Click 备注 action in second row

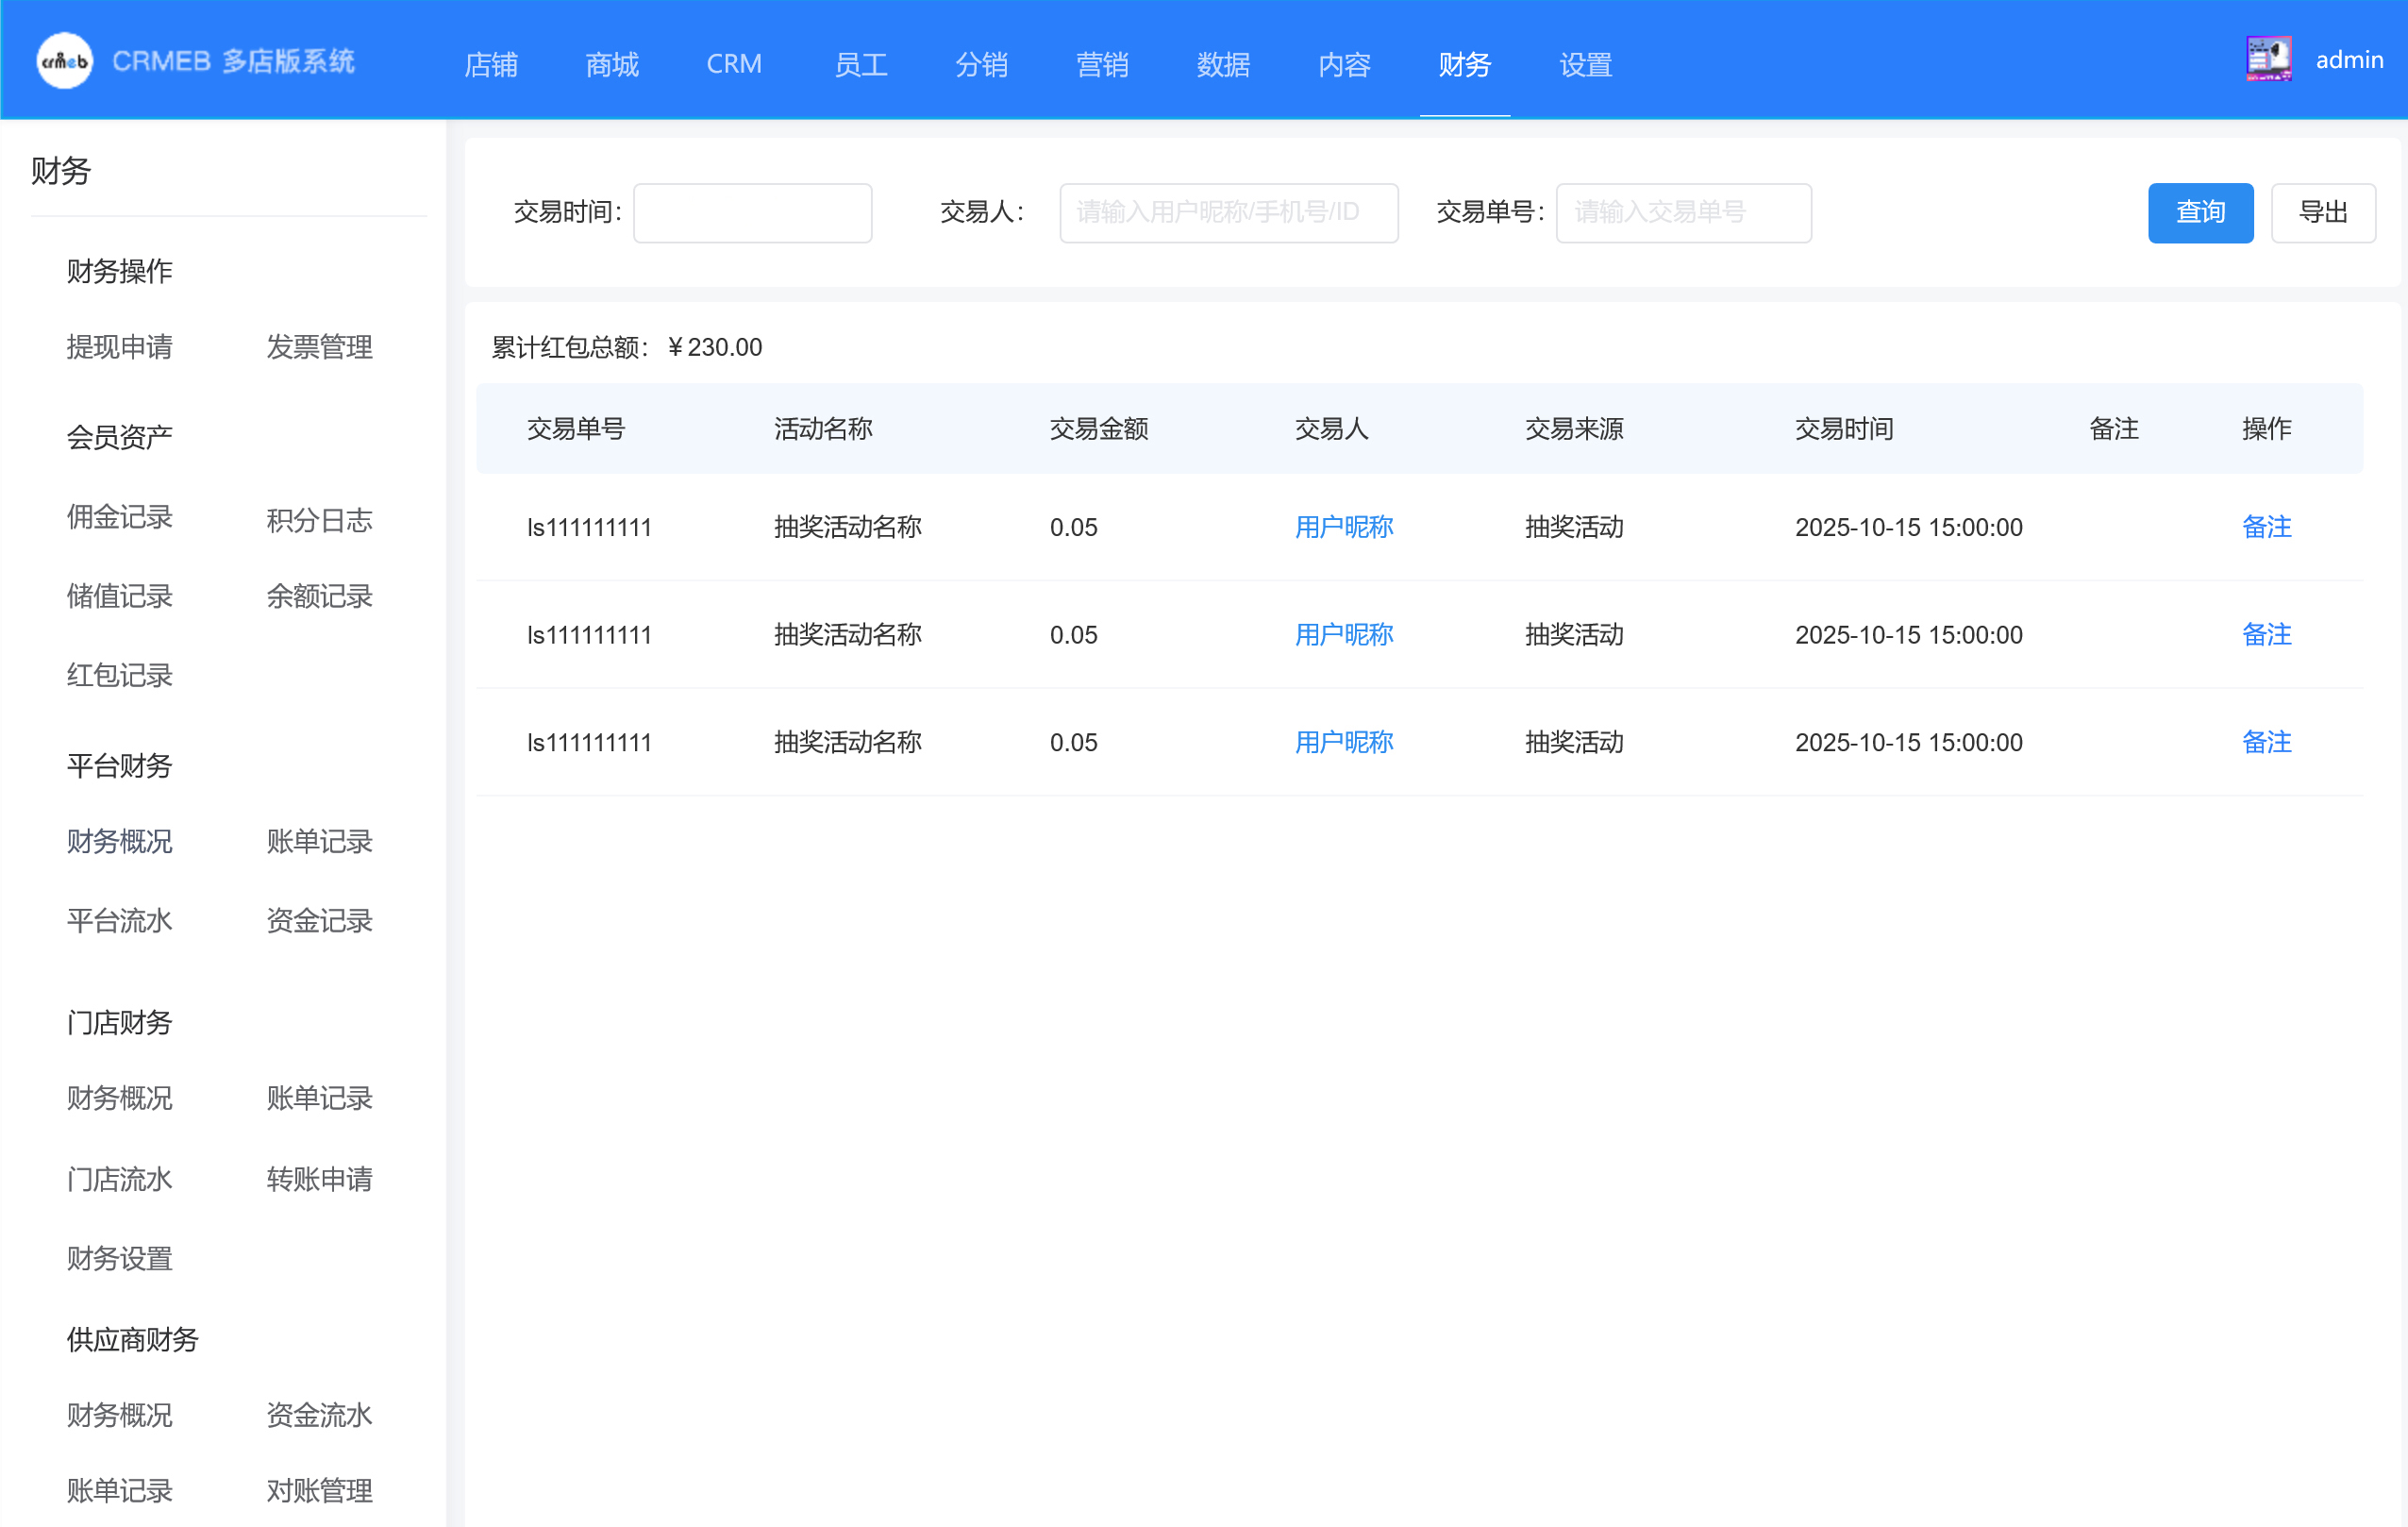tap(2266, 634)
